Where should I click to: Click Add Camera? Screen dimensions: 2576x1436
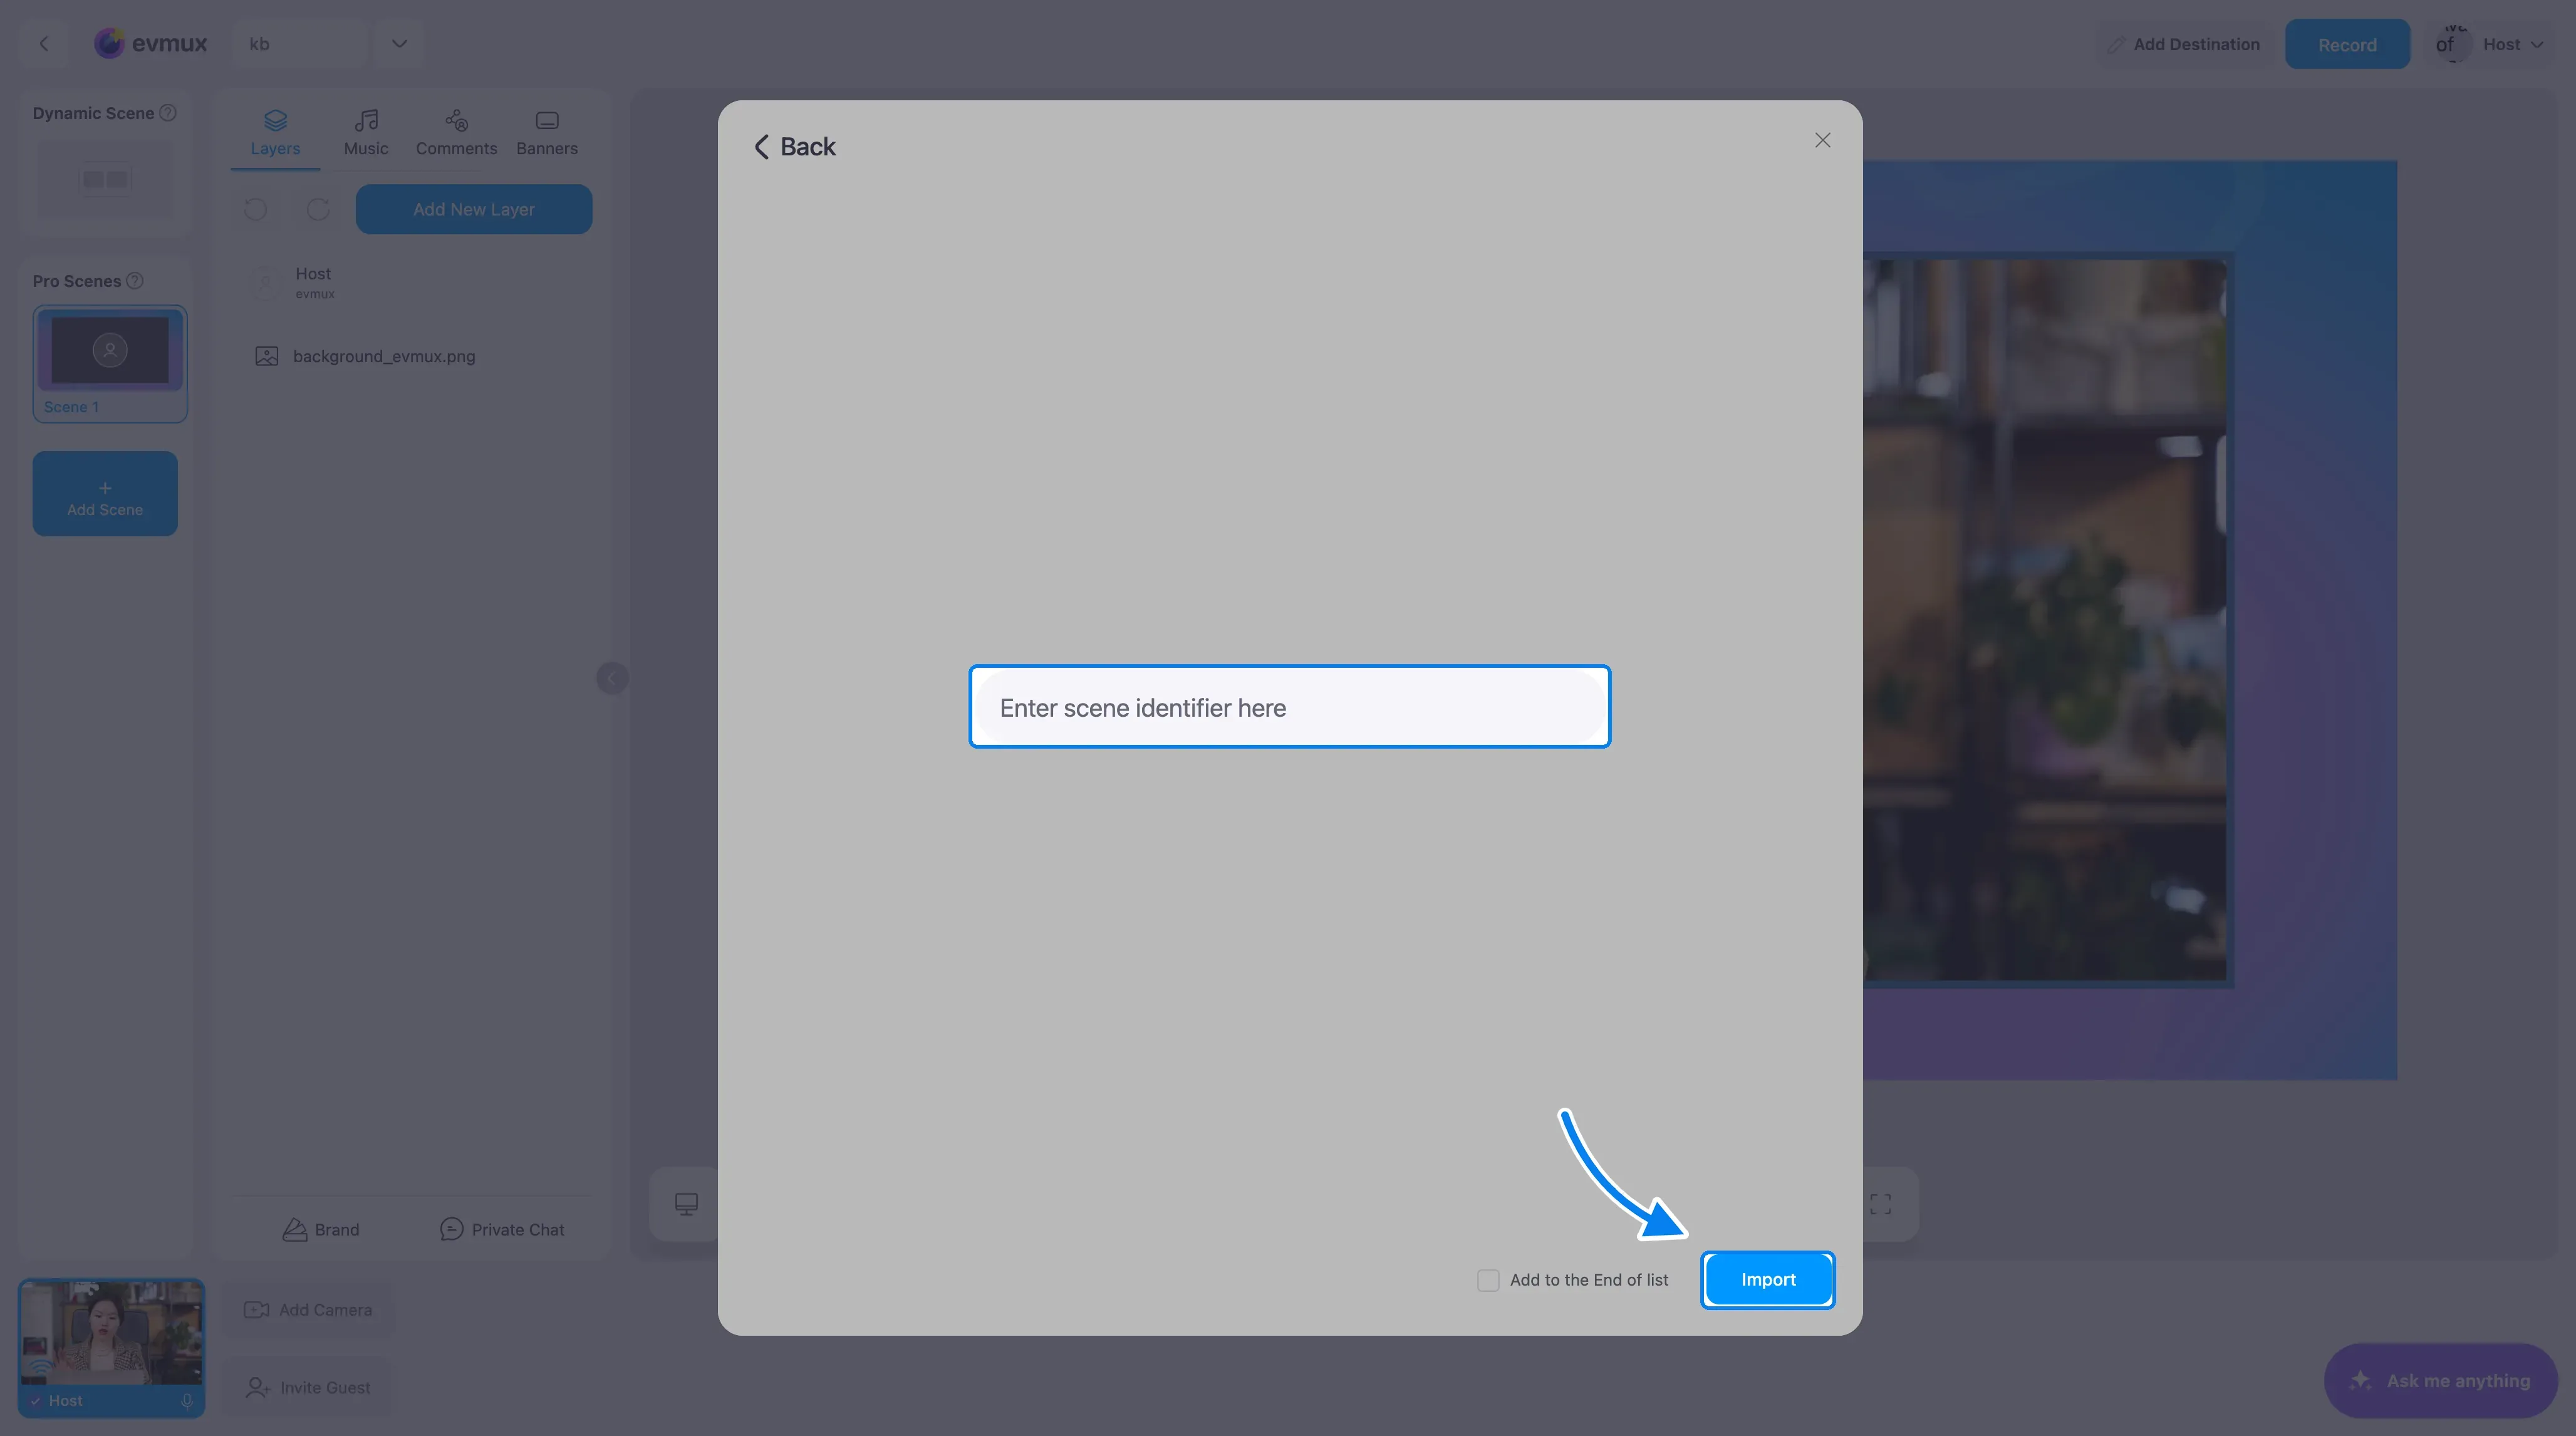(308, 1310)
